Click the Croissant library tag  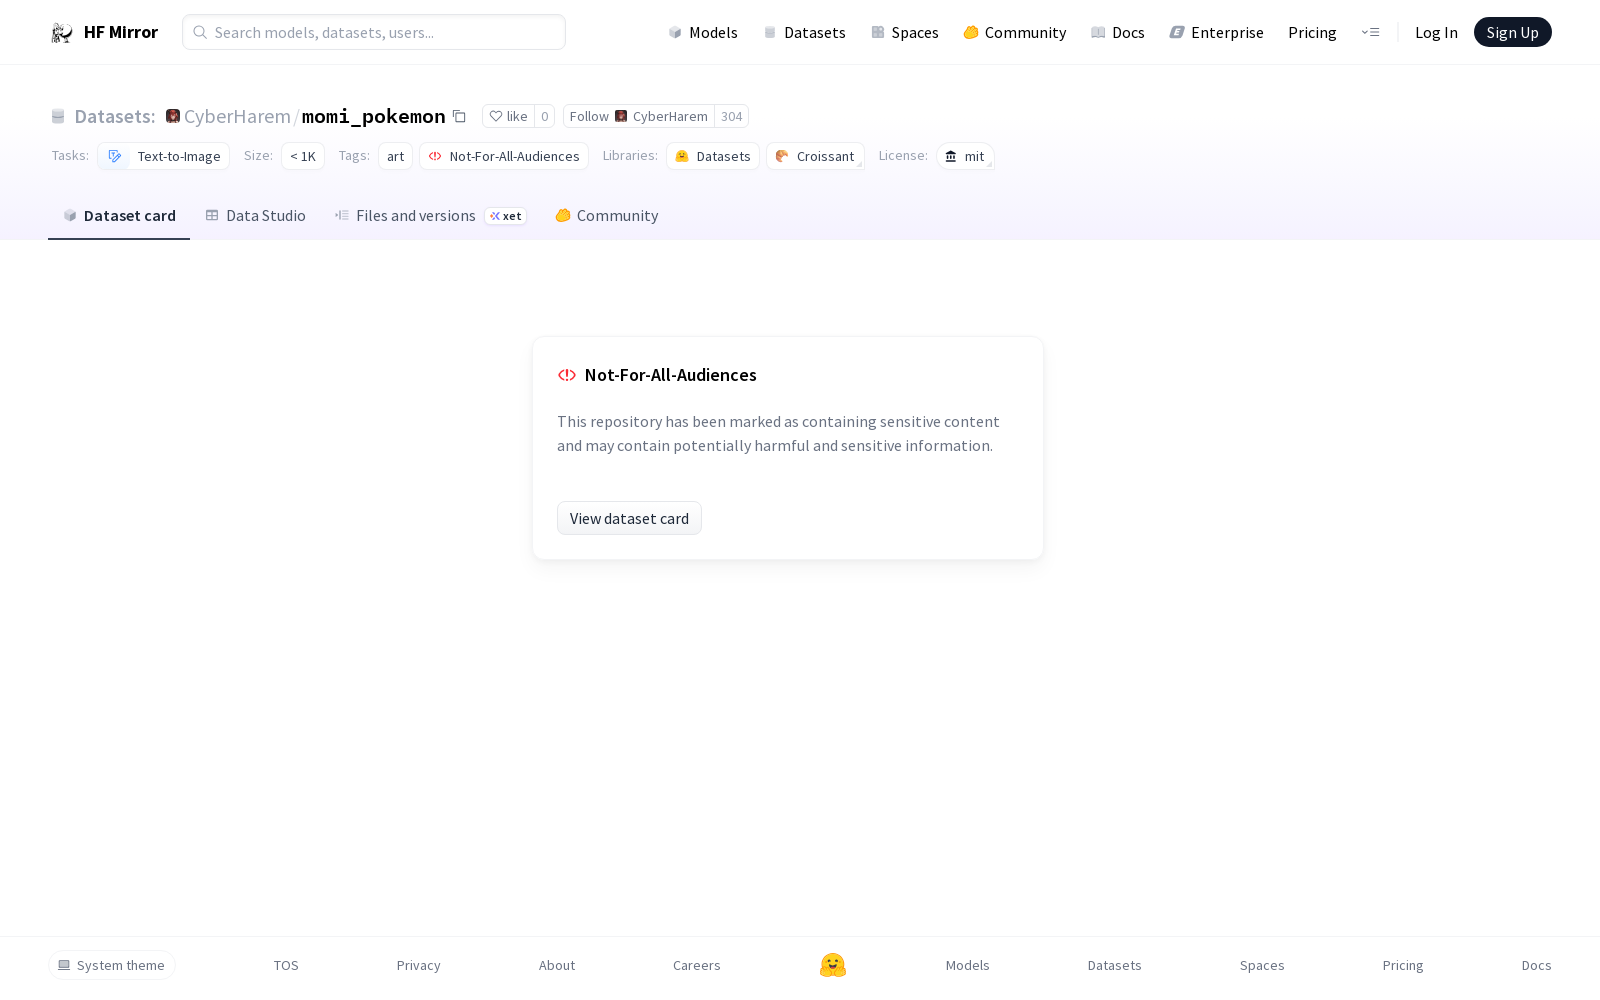(815, 156)
